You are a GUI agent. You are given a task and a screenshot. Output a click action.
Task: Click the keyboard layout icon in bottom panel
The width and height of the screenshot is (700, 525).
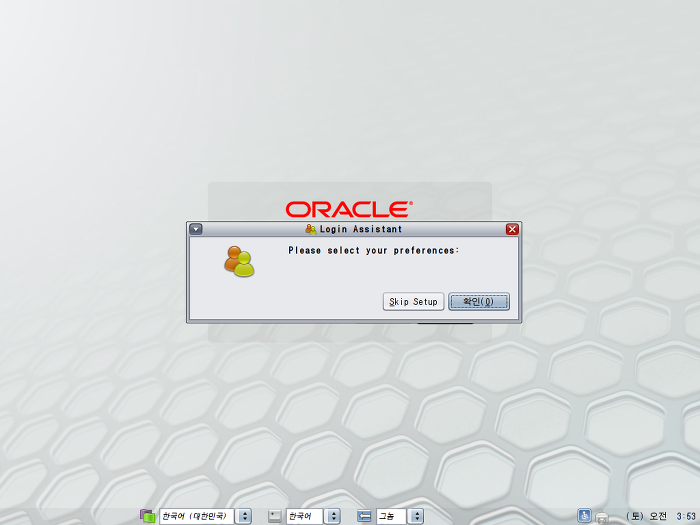coord(275,517)
